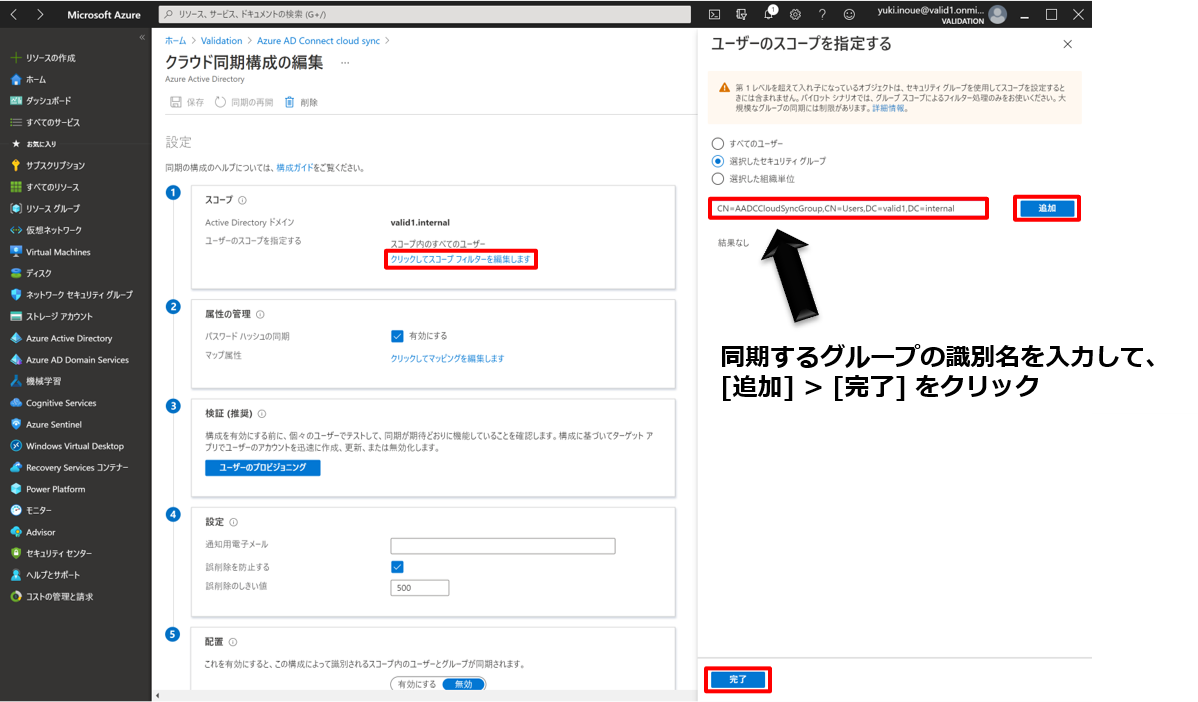Toggle 誤削除を防止する checkbox
Viewport: 1198px width, 702px height.
pyautogui.click(x=397, y=567)
